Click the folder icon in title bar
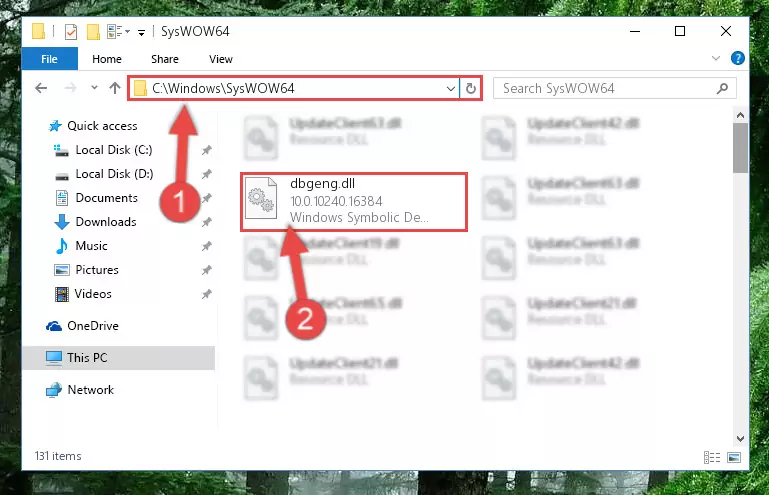Viewport: 769px width, 495px height. 38,31
